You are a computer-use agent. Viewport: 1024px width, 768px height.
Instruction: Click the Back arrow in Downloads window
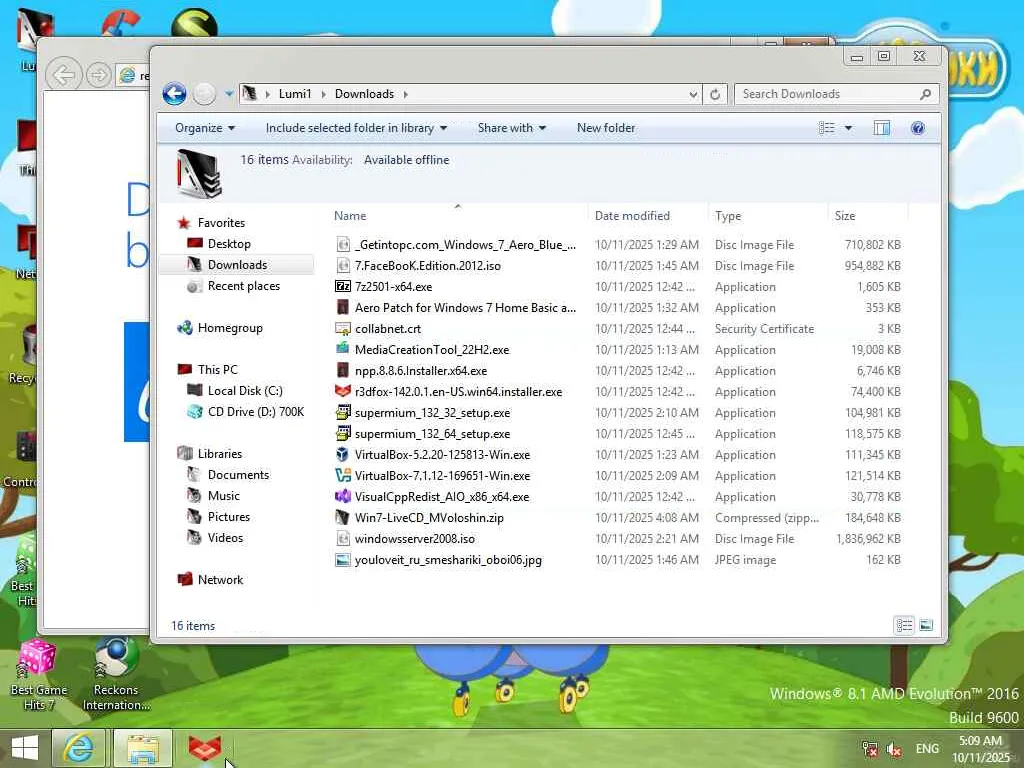pos(174,94)
